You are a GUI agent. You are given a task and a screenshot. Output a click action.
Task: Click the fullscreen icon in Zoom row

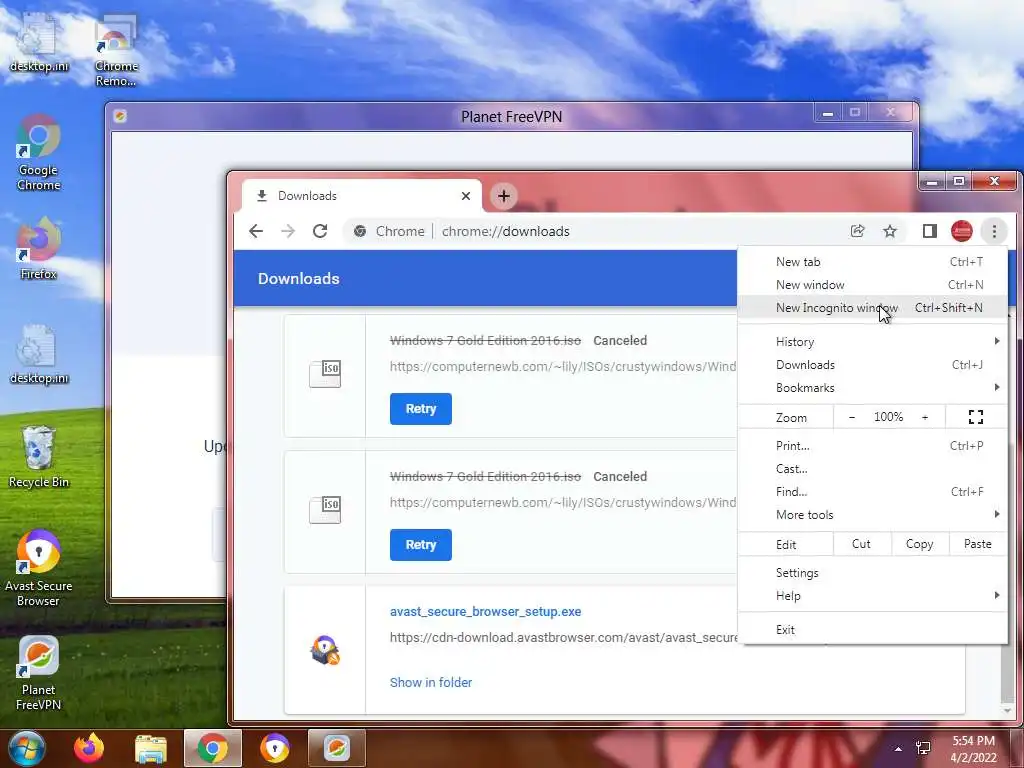976,417
